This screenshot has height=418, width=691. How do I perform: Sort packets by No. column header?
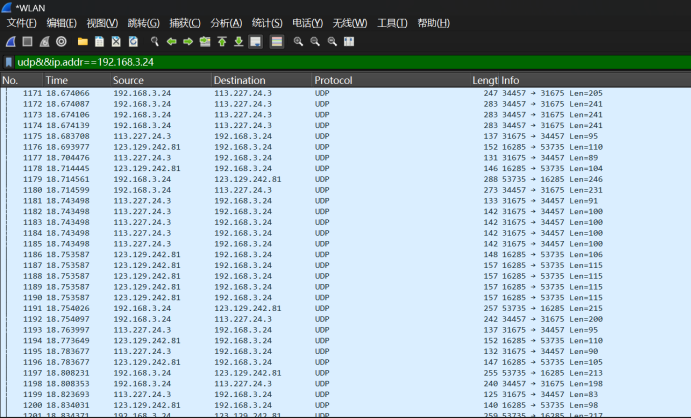click(x=21, y=80)
